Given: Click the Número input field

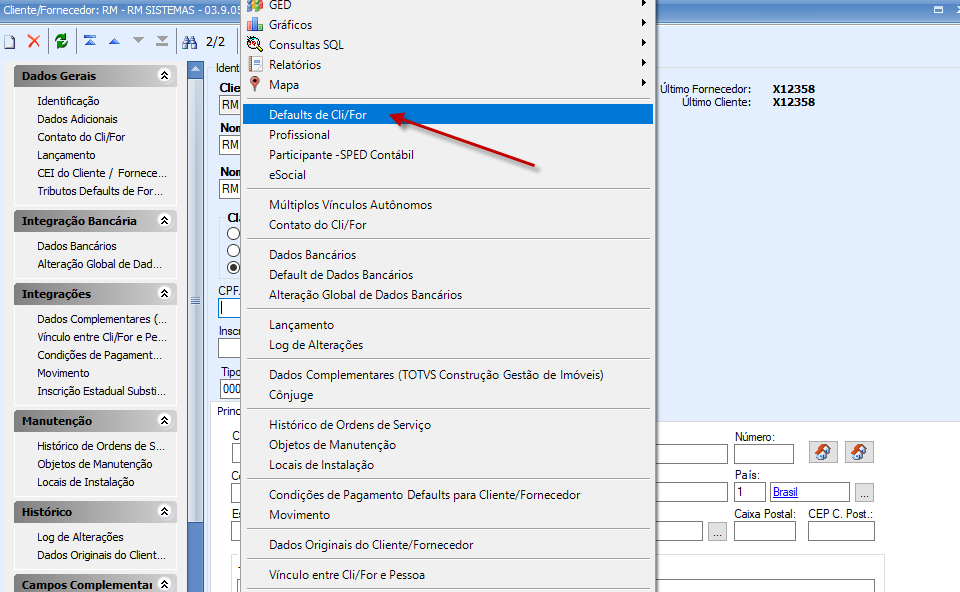Looking at the screenshot, I should pyautogui.click(x=763, y=454).
